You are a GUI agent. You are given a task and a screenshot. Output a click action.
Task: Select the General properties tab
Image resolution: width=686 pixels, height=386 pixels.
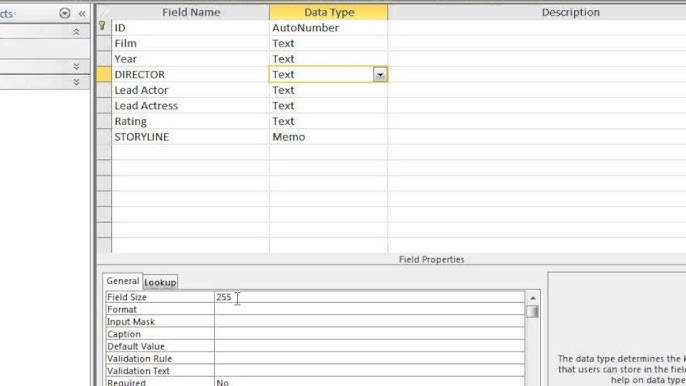122,281
